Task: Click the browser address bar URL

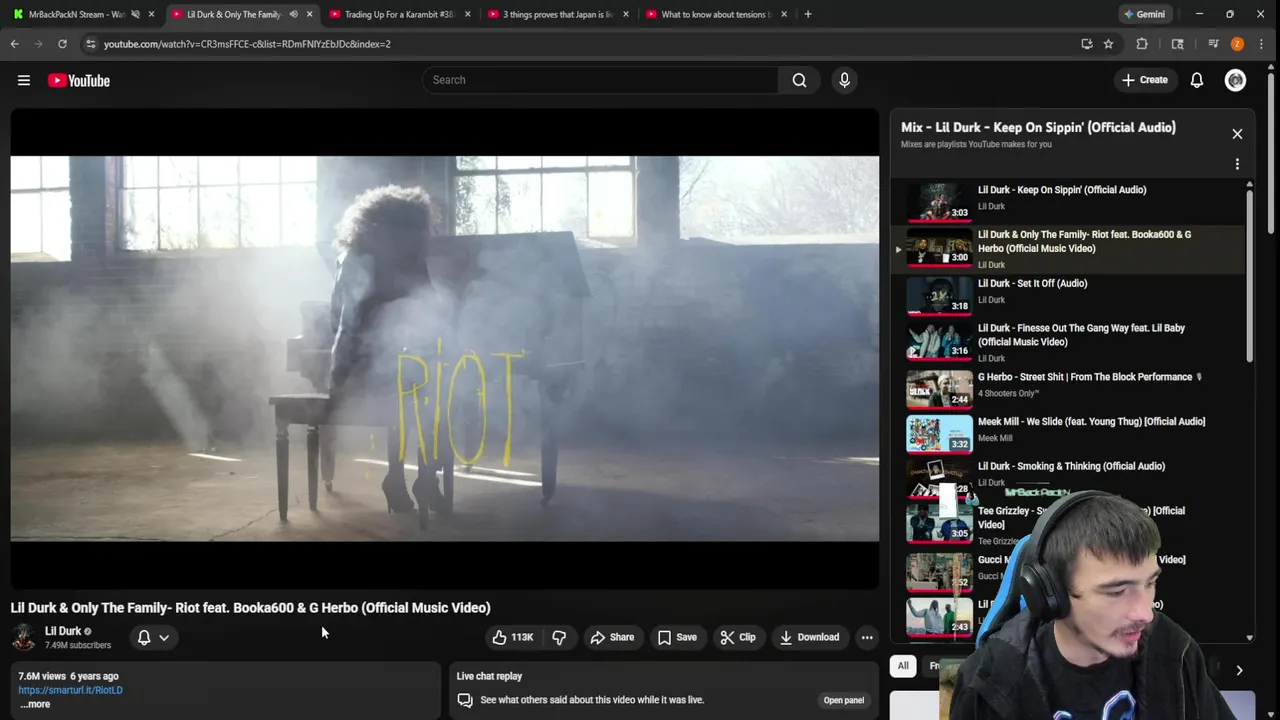Action: (x=247, y=44)
